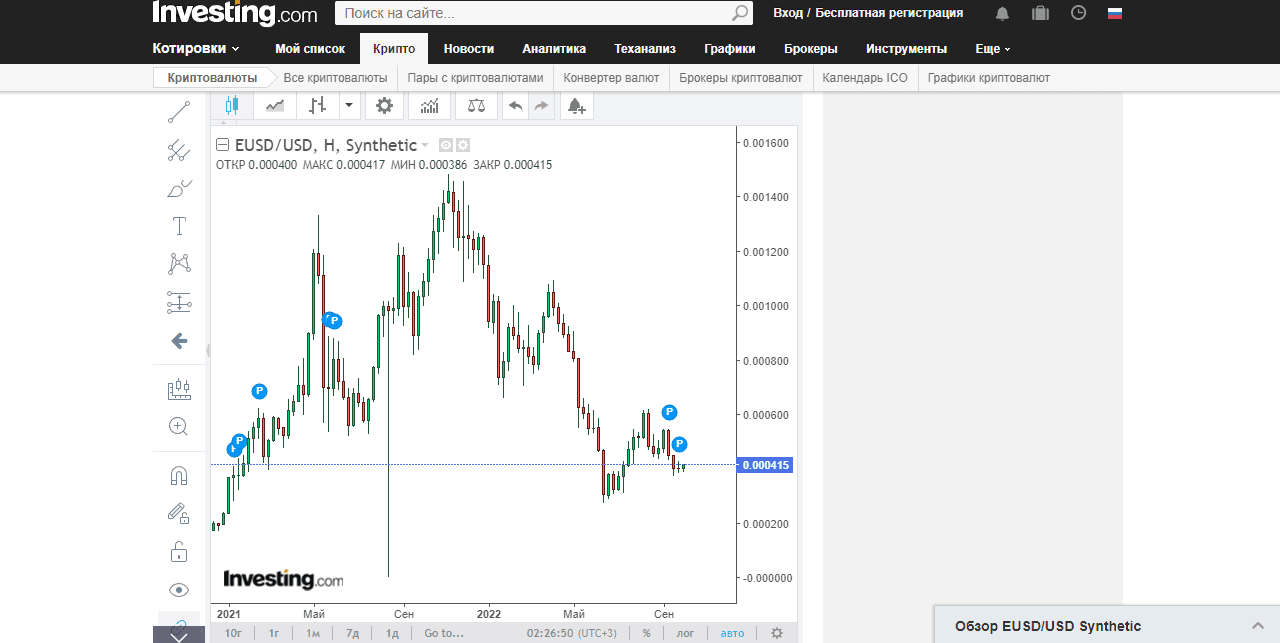Open chart settings gear in top toolbar
Image resolution: width=1280 pixels, height=643 pixels.
pos(384,105)
